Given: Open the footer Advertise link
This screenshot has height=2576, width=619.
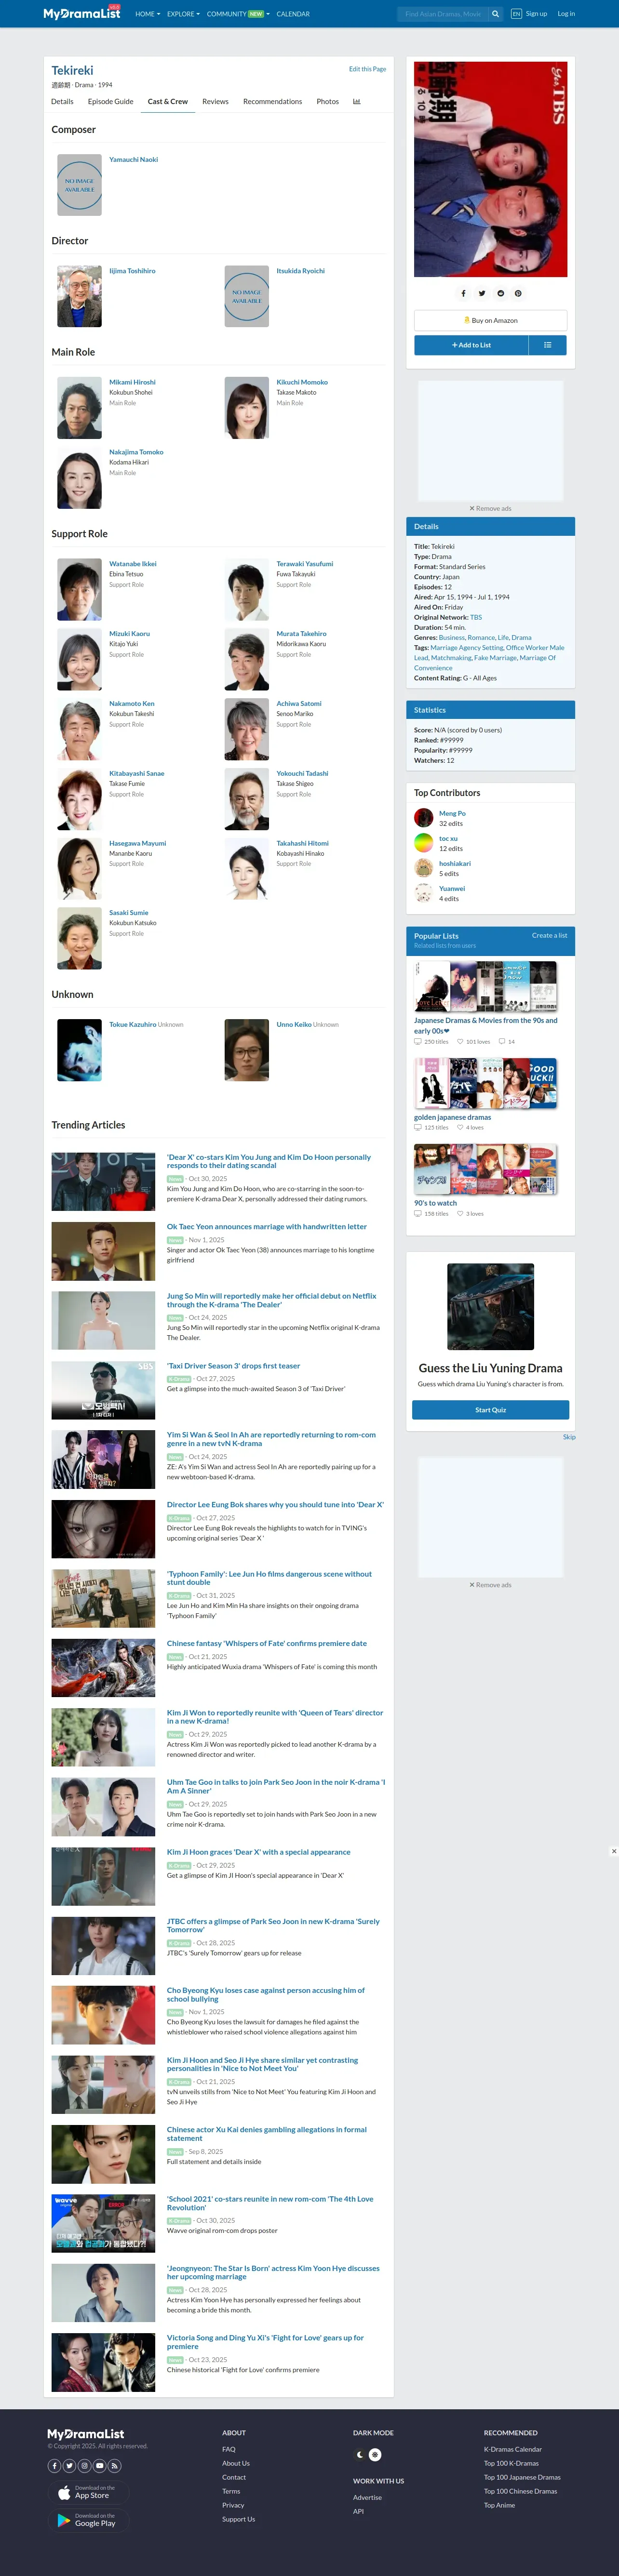Looking at the screenshot, I should pyautogui.click(x=367, y=2497).
